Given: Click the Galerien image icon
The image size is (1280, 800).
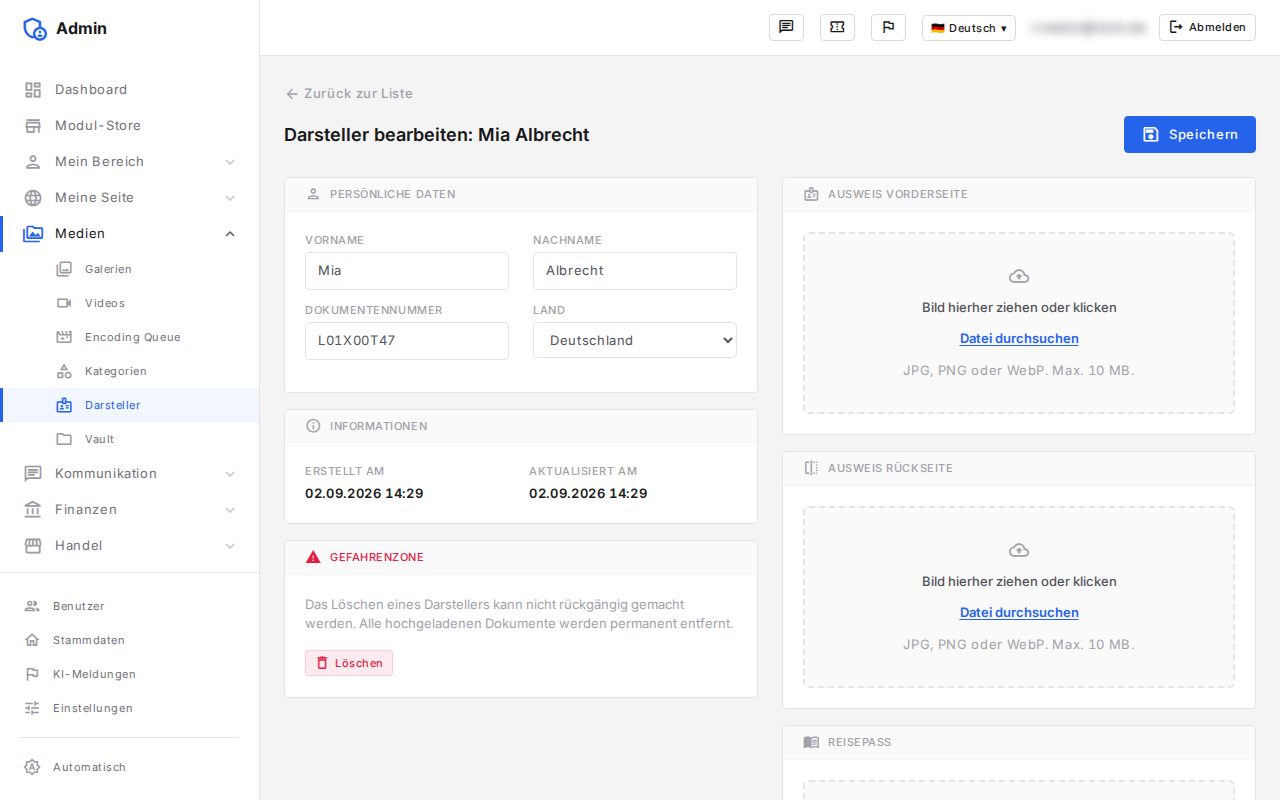Looking at the screenshot, I should (x=64, y=269).
